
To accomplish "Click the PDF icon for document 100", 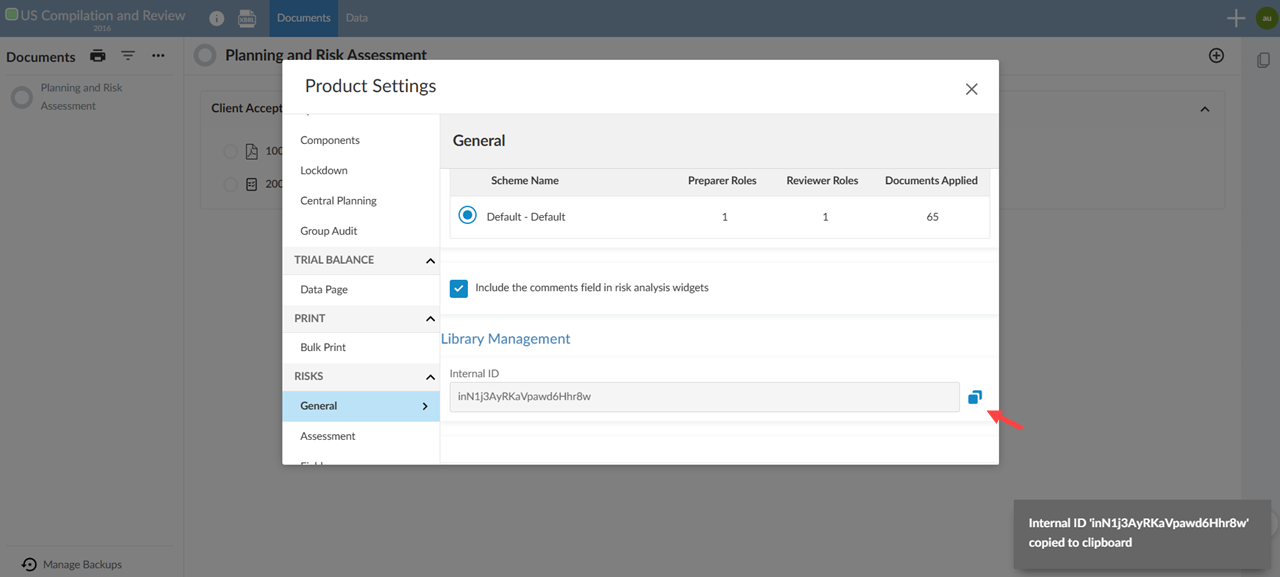I will pyautogui.click(x=250, y=150).
